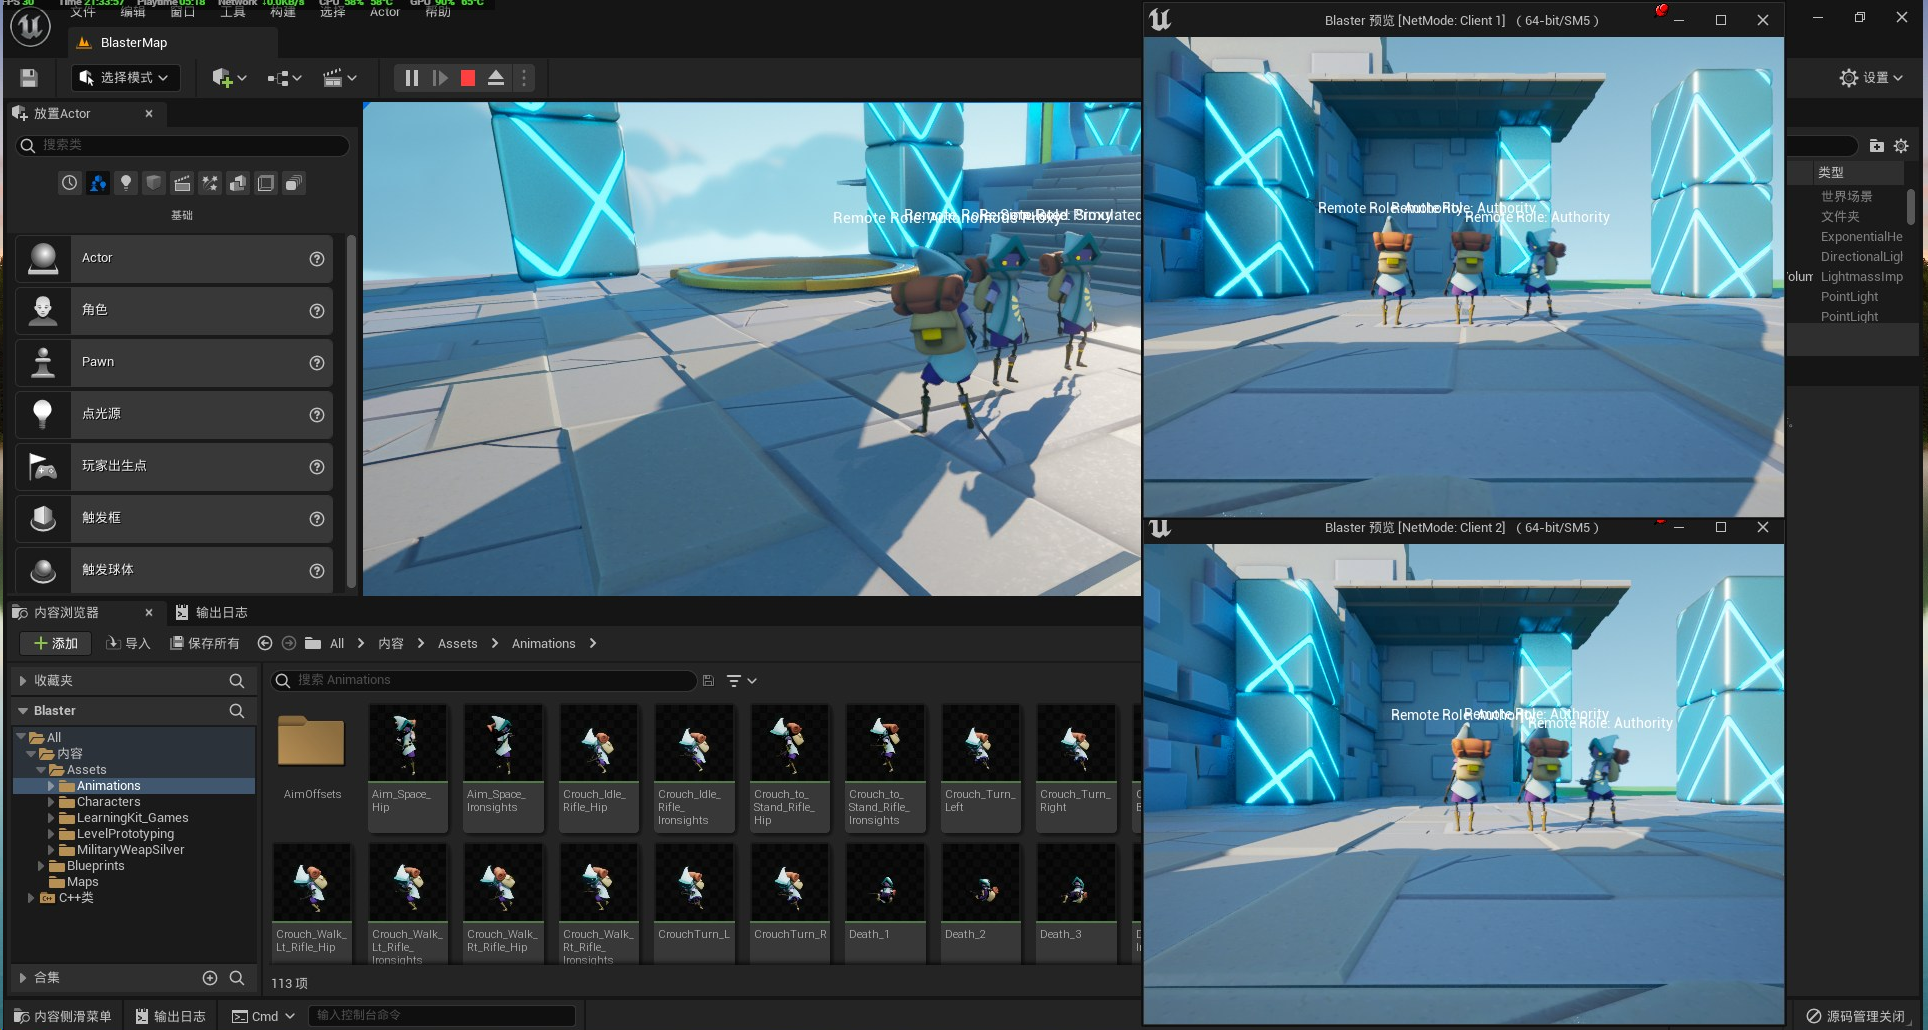Click the 添加 Add button in Content Browser
Screen dimensions: 1928x1030
point(56,643)
